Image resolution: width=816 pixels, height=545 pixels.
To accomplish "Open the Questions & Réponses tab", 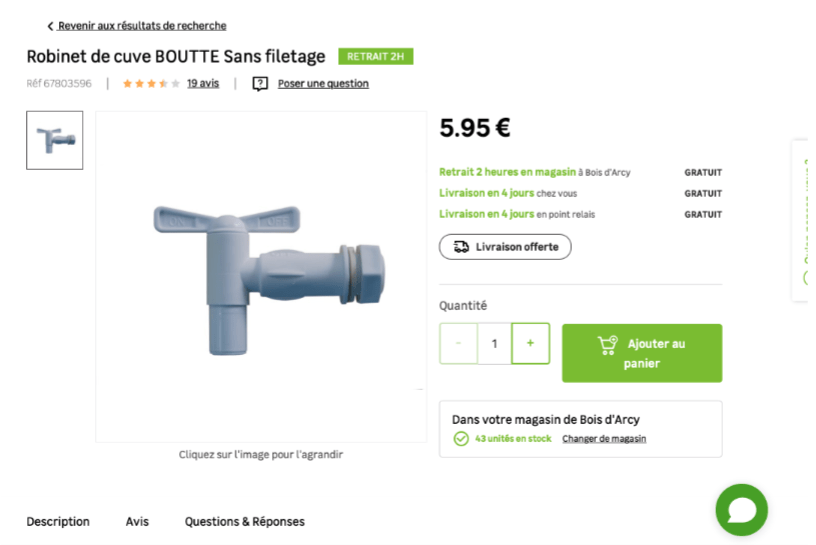I will 245,522.
